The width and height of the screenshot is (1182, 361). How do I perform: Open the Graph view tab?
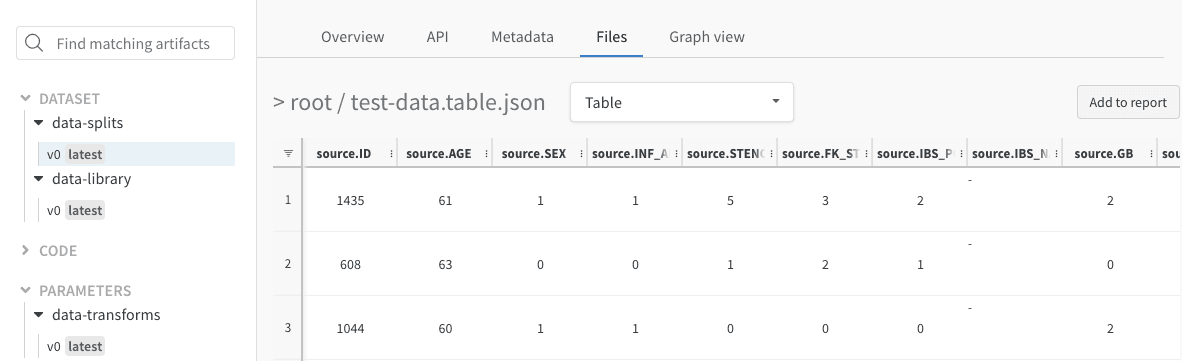point(706,37)
